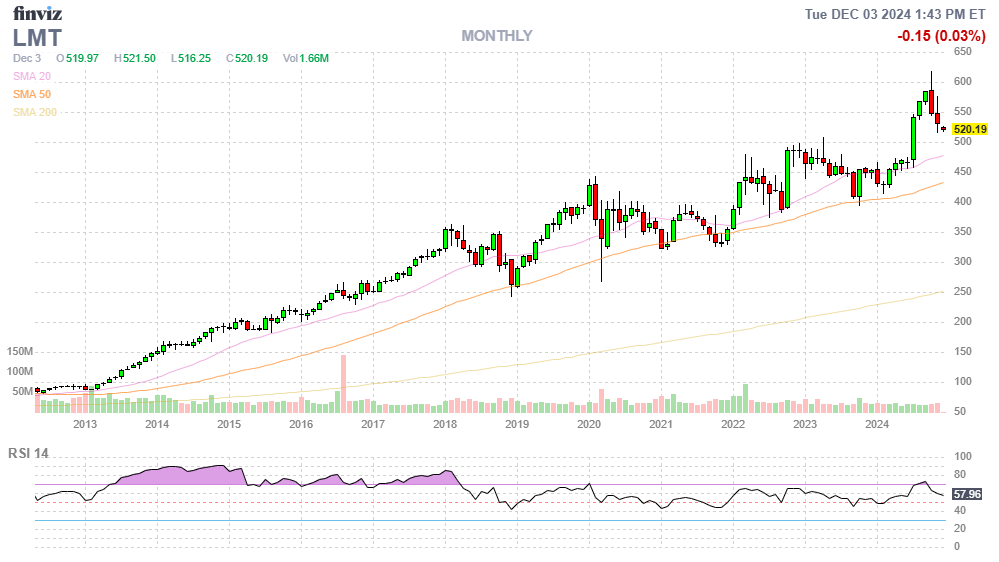Toggle the SMA 200 legend label
Viewport: 999px width, 562px height.
[x=34, y=112]
